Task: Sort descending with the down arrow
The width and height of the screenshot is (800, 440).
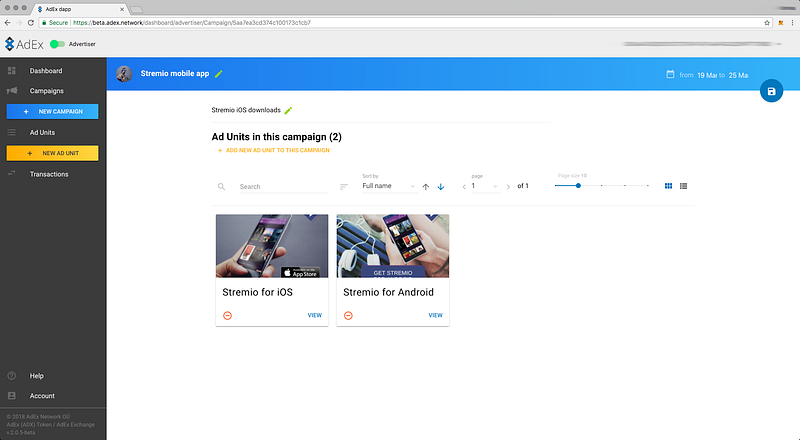Action: (x=441, y=187)
